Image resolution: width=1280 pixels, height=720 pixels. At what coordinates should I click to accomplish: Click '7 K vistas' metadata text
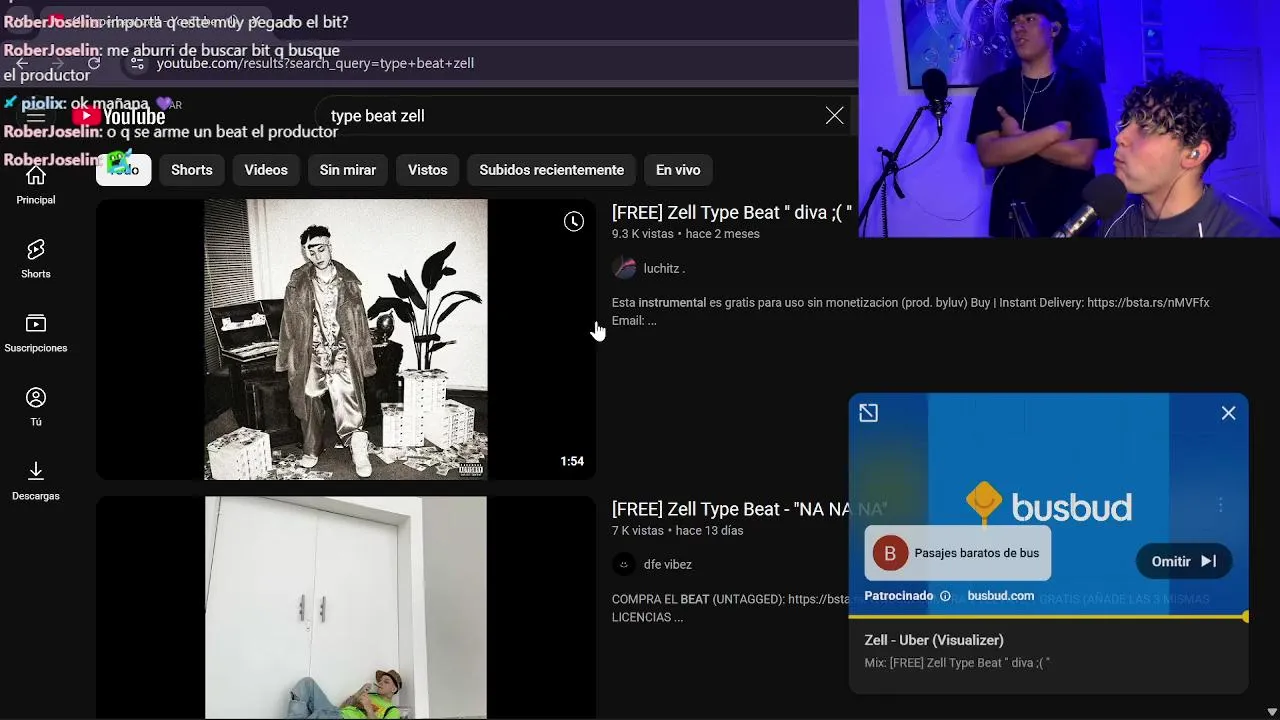(638, 530)
